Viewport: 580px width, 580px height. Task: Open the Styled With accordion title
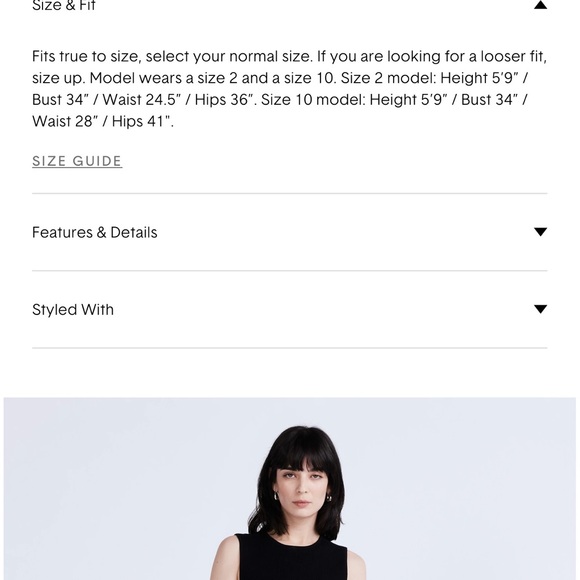pyautogui.click(x=73, y=310)
